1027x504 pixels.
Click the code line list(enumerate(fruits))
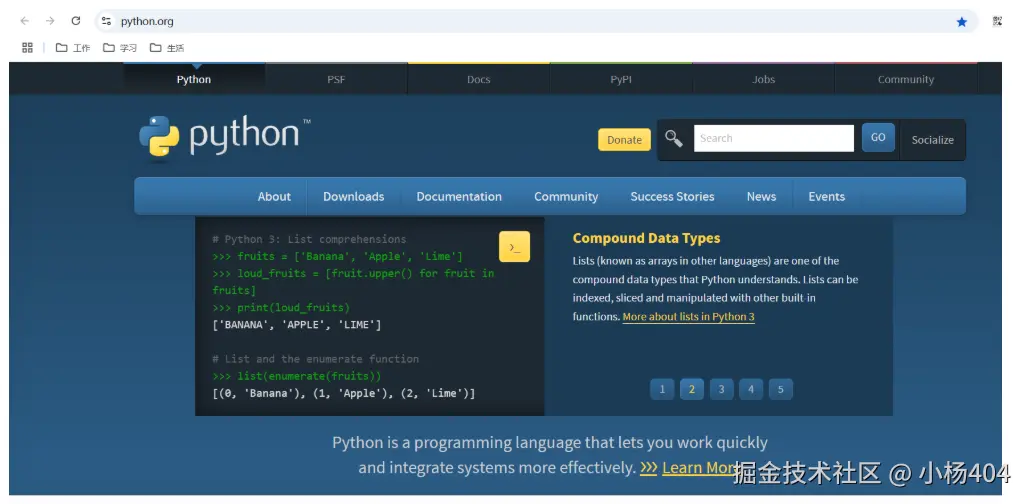click(x=297, y=376)
